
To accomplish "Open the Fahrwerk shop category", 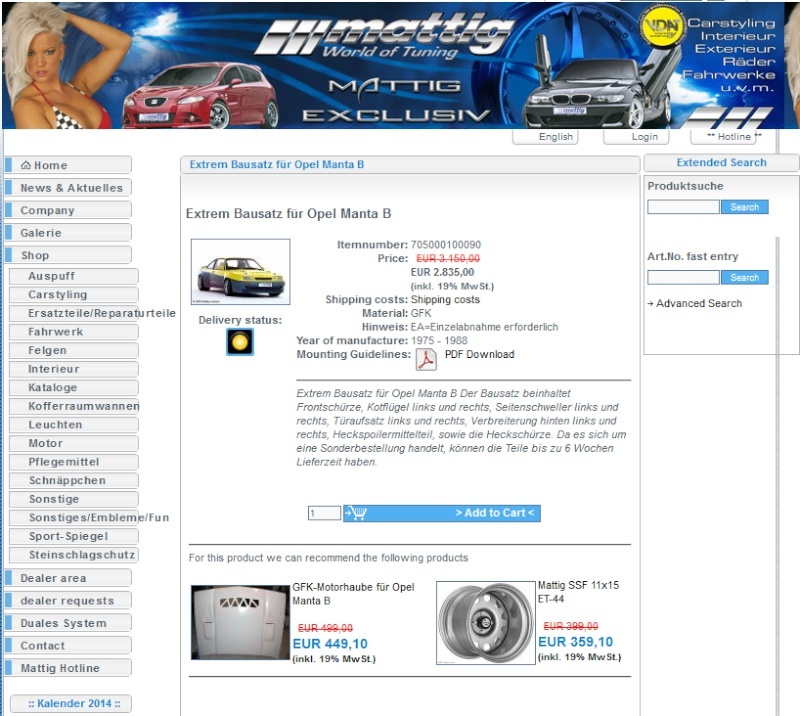I will (73, 332).
